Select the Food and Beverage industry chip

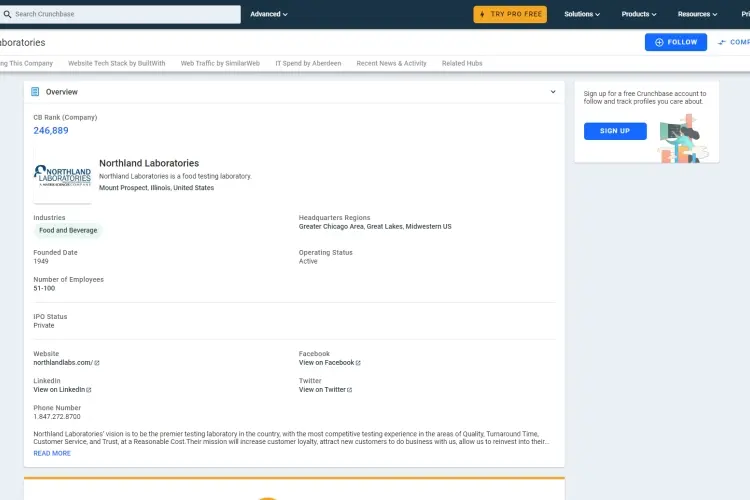pos(68,230)
